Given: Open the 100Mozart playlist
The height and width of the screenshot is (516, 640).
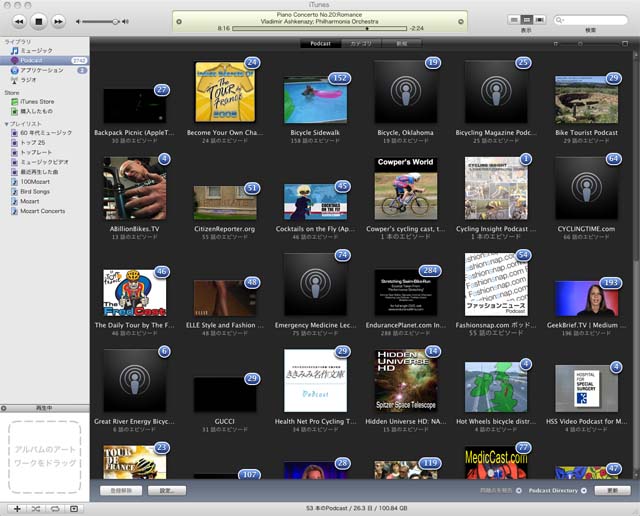Looking at the screenshot, I should (x=45, y=182).
